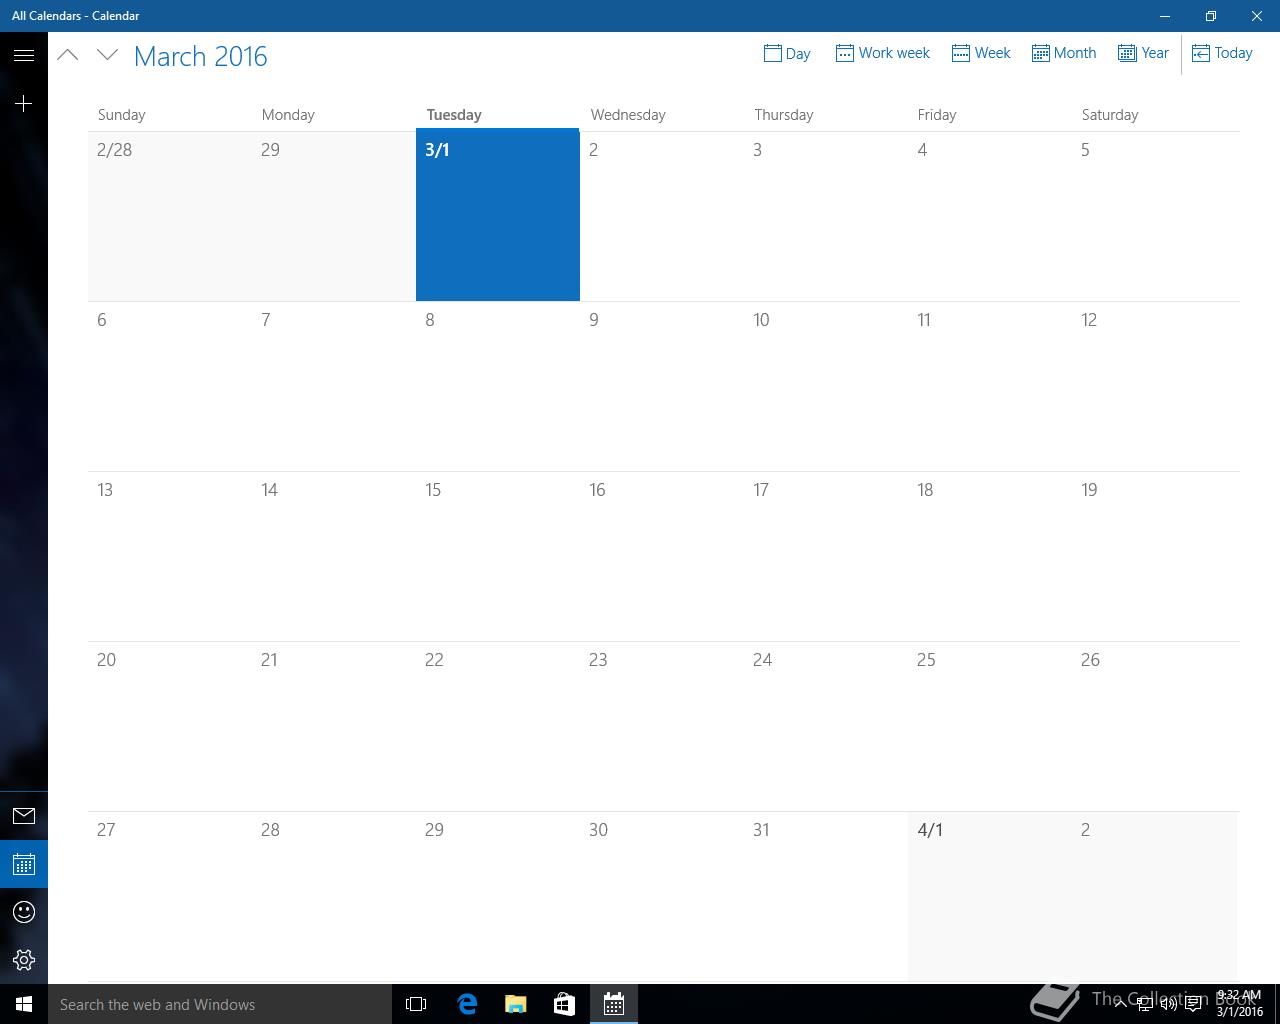This screenshot has width=1280, height=1024.
Task: Open Task View in the taskbar
Action: (416, 1004)
